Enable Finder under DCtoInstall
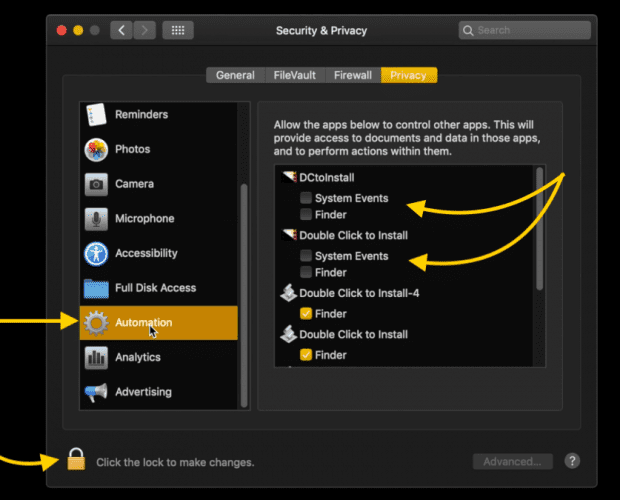Image resolution: width=620 pixels, height=500 pixels. click(x=306, y=214)
